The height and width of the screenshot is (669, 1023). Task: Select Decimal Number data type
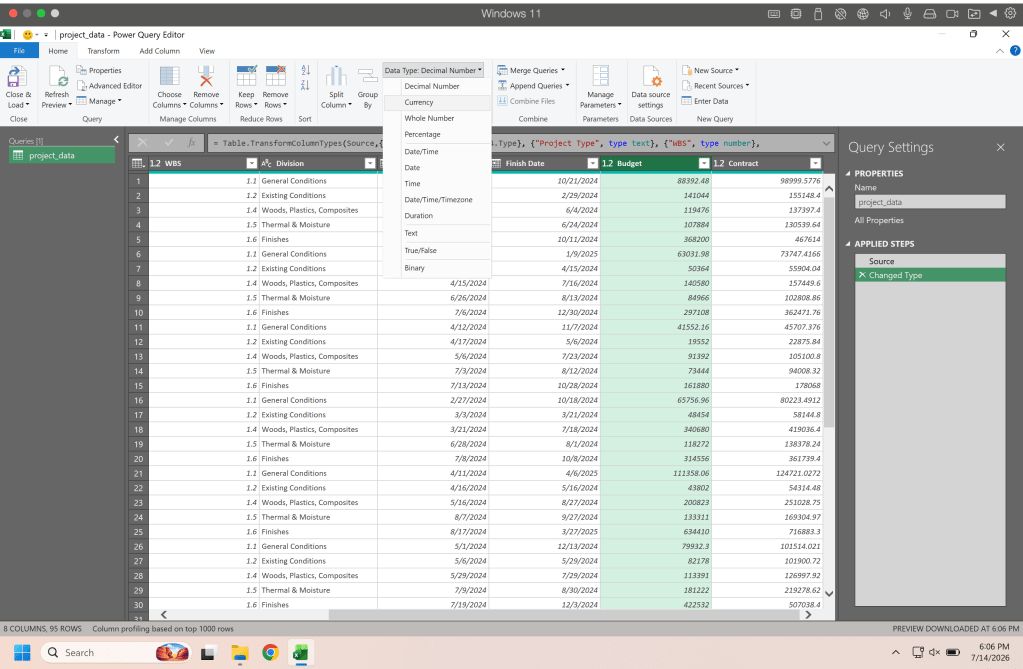[437, 86]
